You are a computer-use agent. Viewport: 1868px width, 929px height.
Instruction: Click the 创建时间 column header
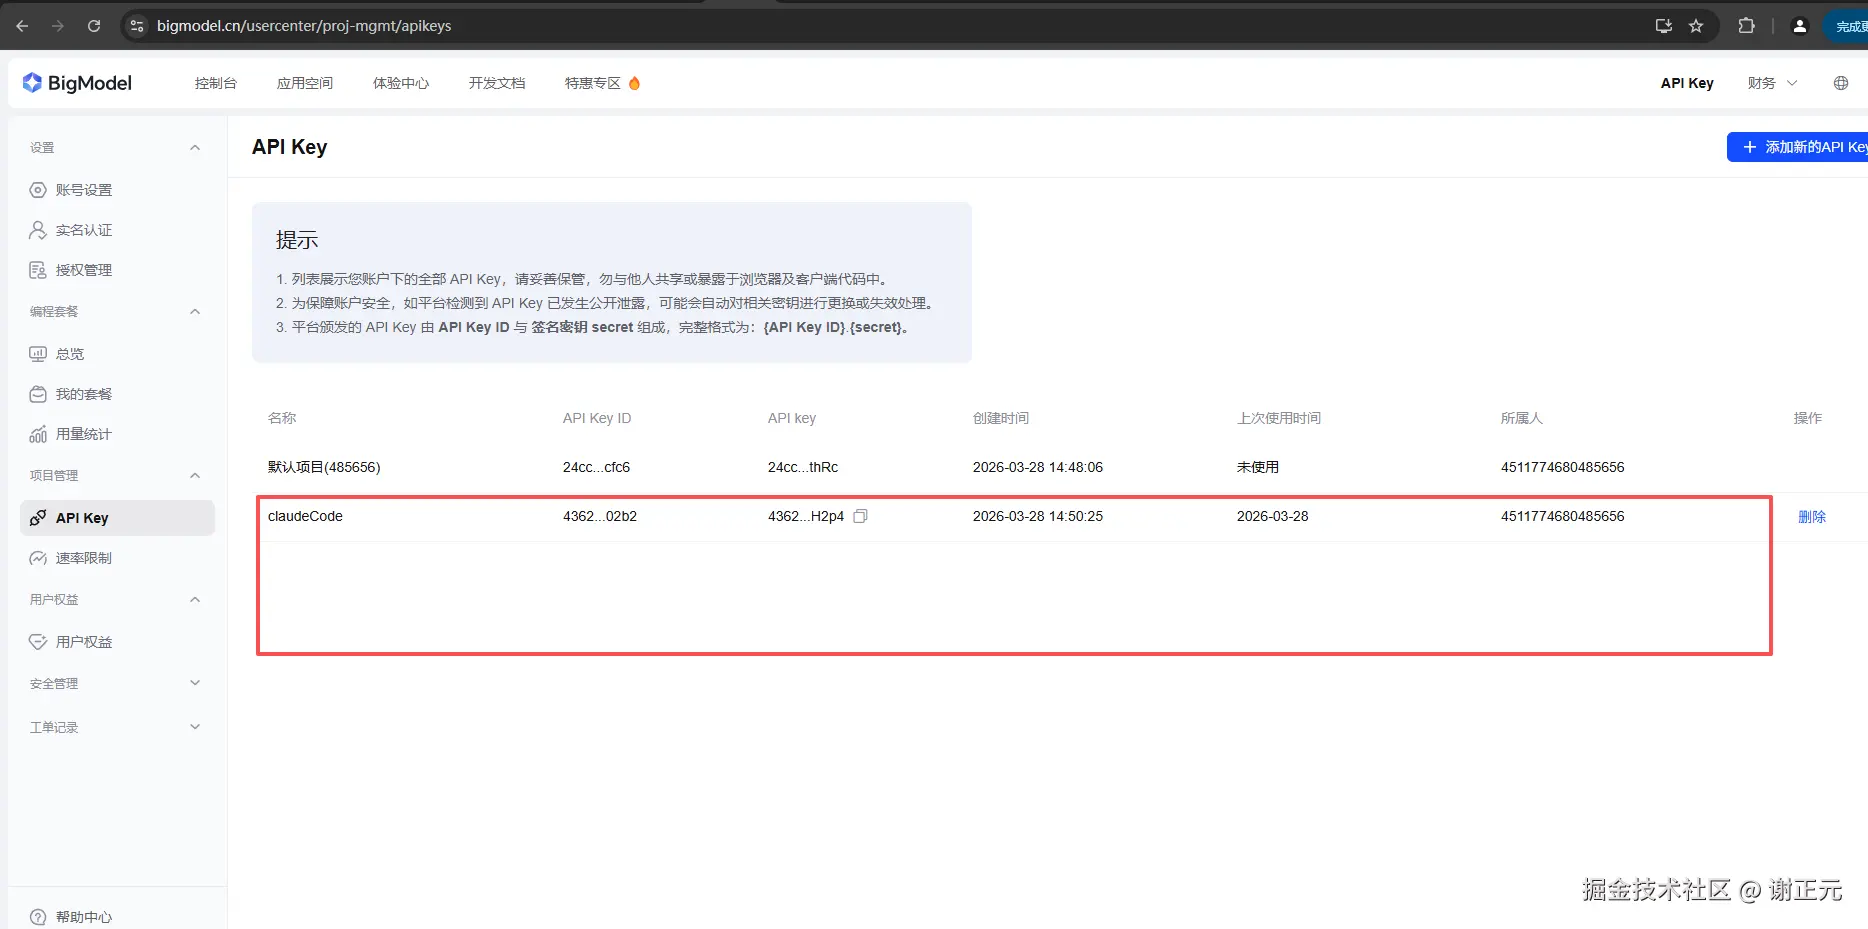[1001, 418]
